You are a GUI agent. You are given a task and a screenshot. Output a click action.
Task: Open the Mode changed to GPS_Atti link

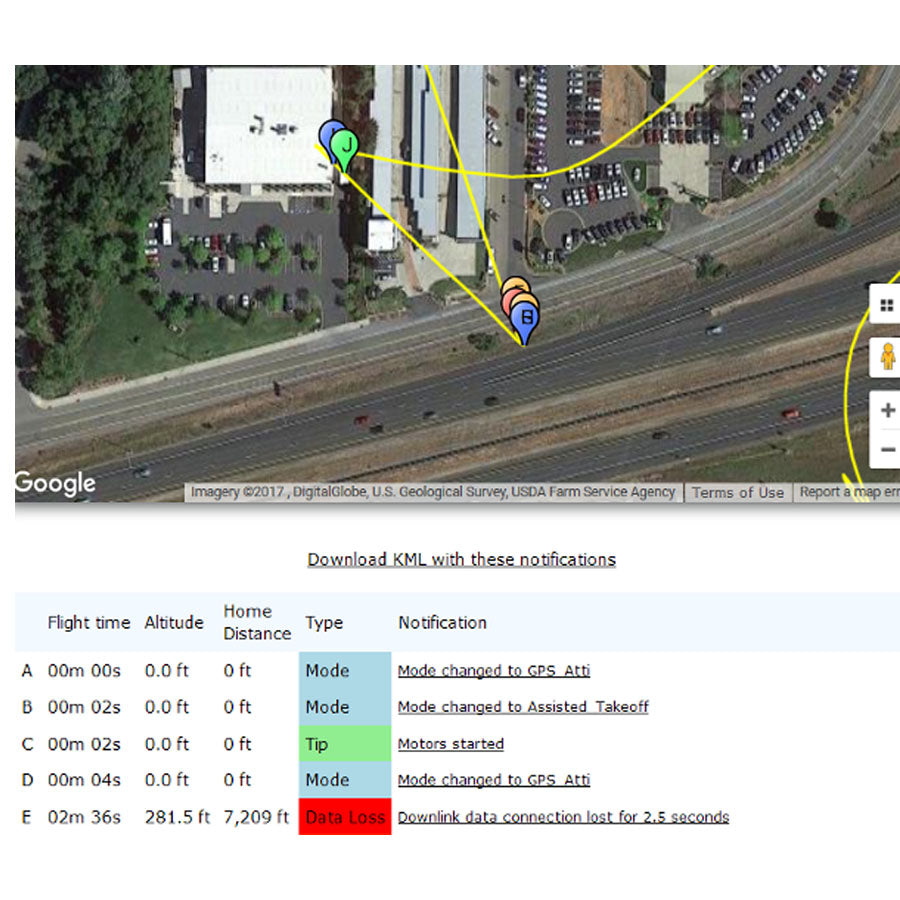click(x=494, y=671)
